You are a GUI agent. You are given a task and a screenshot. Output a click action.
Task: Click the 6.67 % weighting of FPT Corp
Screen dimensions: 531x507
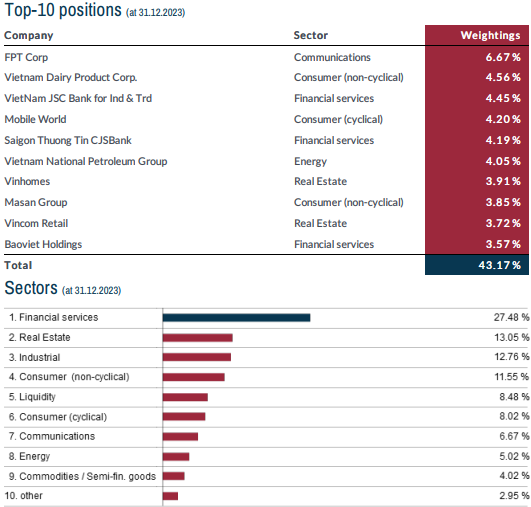pyautogui.click(x=503, y=57)
